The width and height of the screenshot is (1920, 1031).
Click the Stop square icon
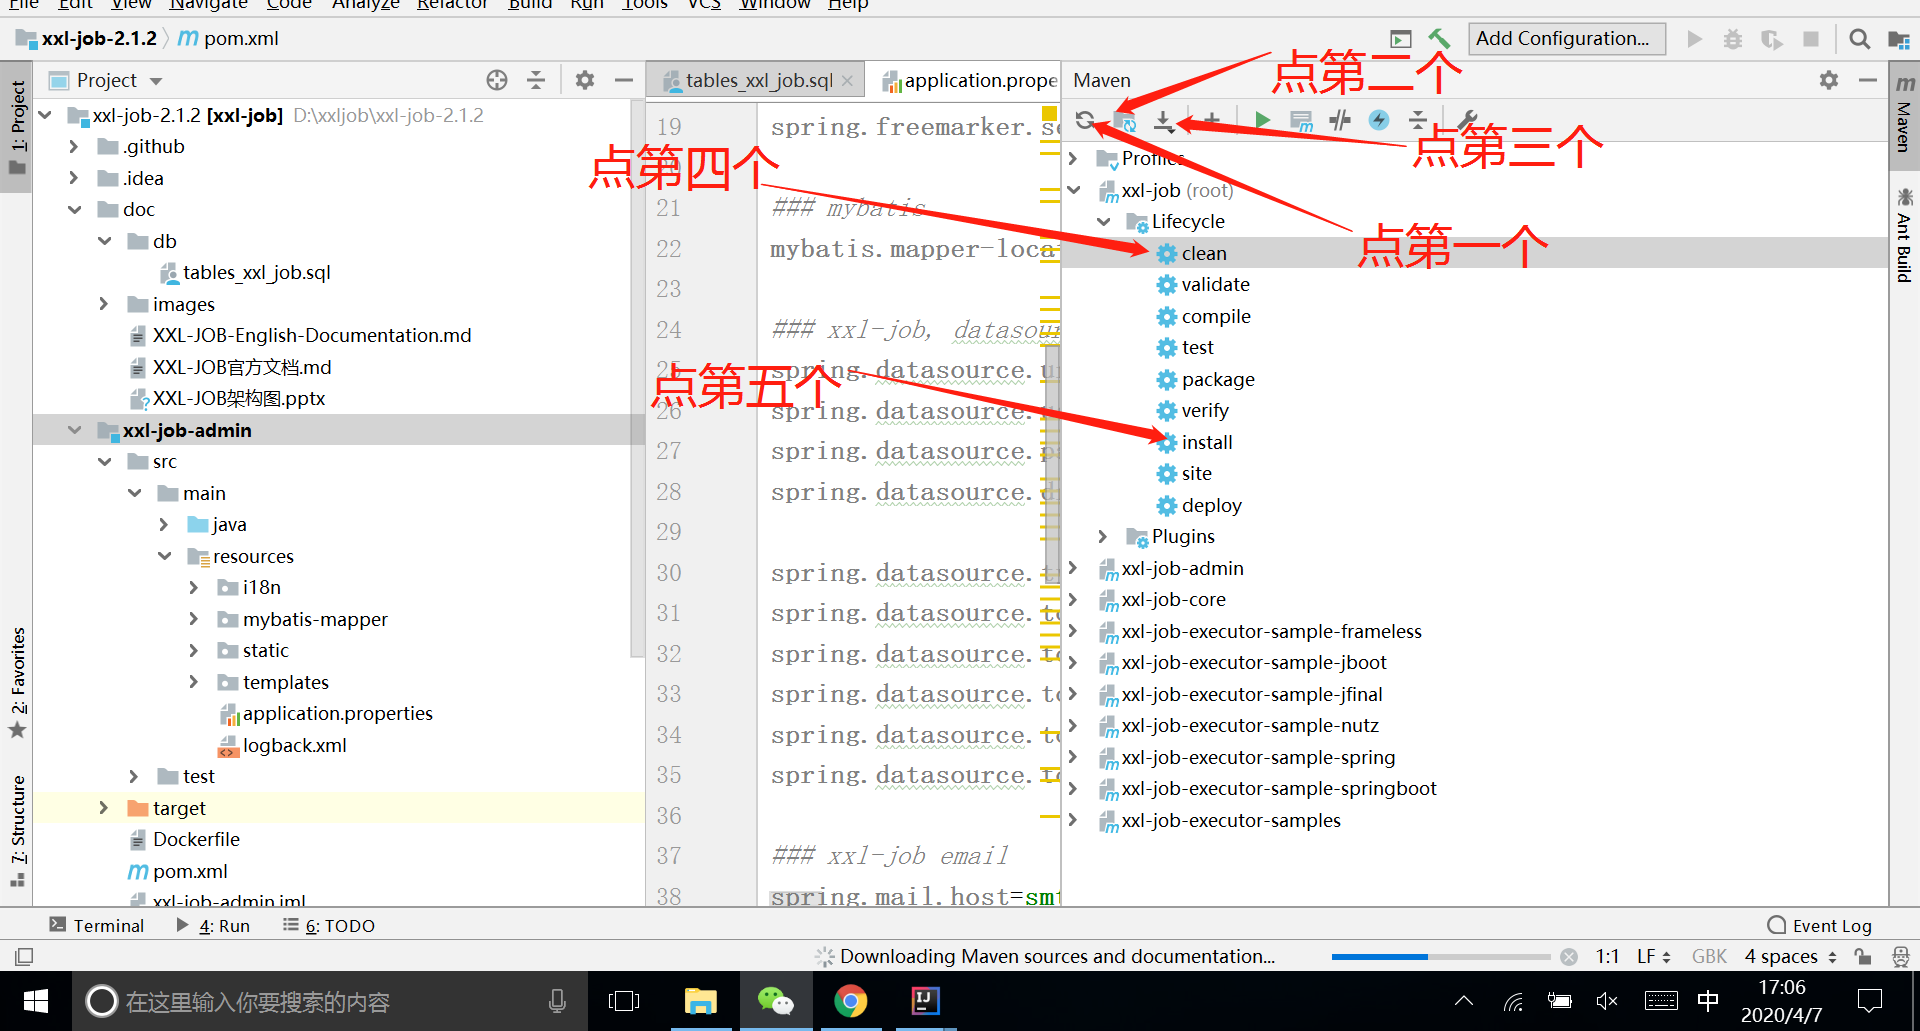[1811, 39]
